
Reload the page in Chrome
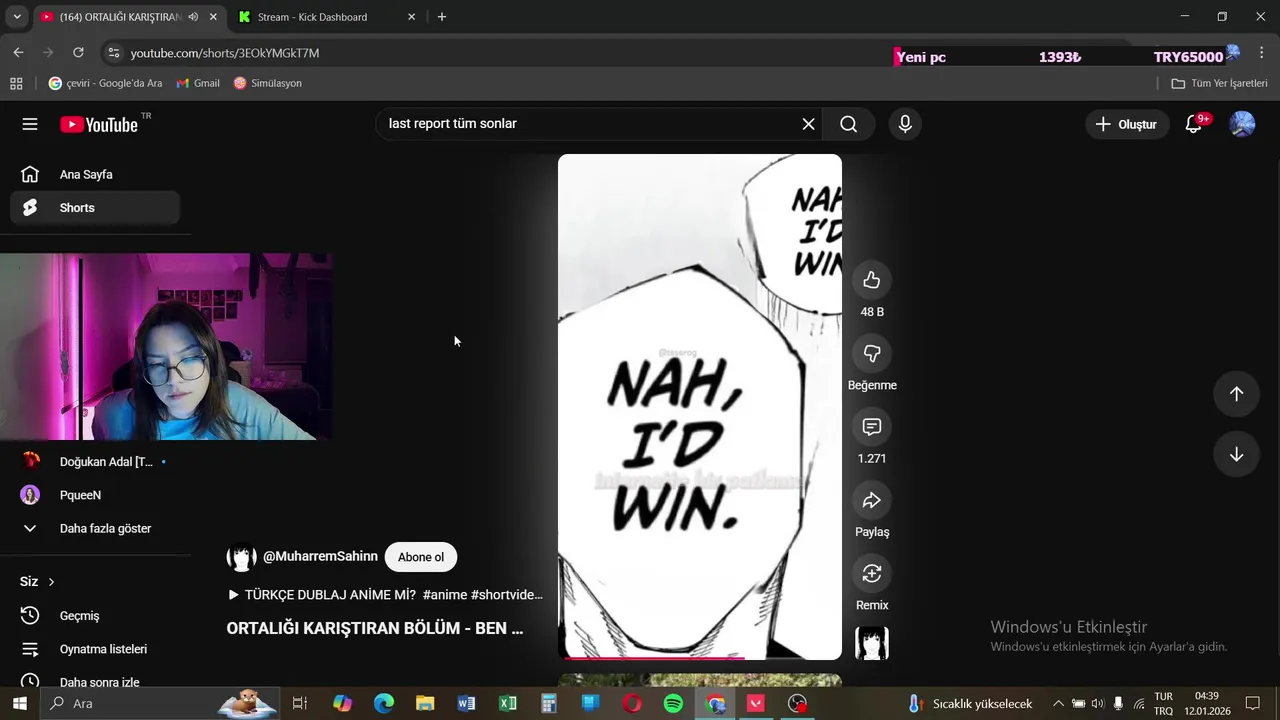pos(78,53)
